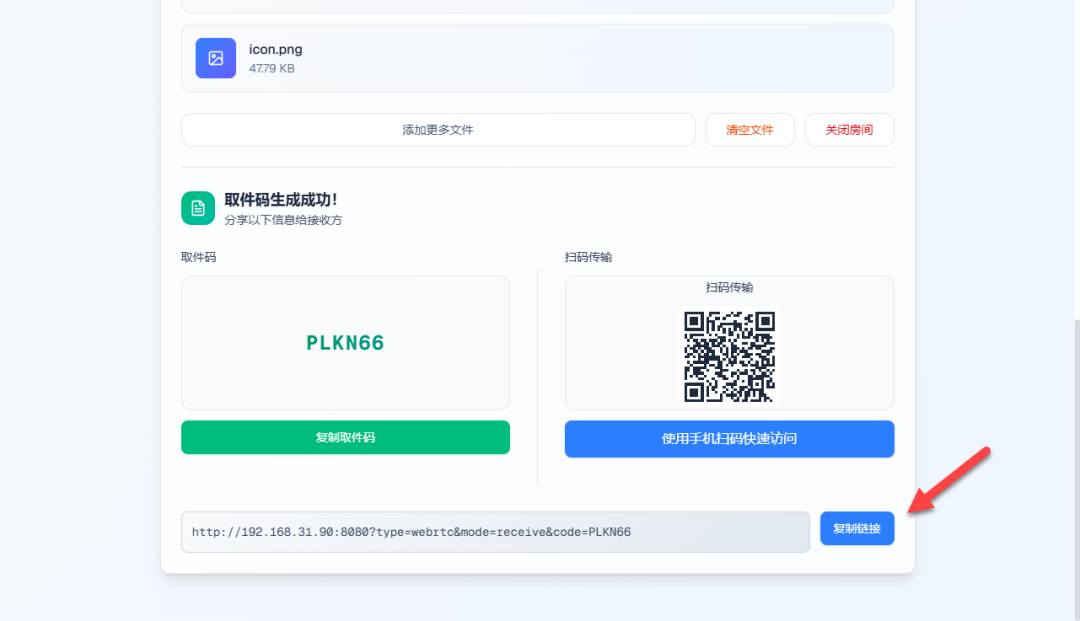Screen dimensions: 1080x621
Task: Click the QR code image
Action: coord(729,356)
